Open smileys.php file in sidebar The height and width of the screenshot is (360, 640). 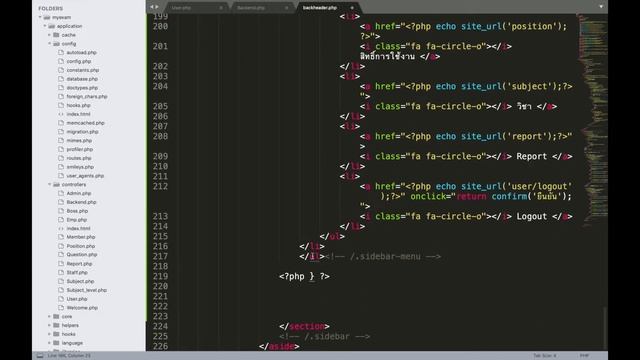coord(80,167)
